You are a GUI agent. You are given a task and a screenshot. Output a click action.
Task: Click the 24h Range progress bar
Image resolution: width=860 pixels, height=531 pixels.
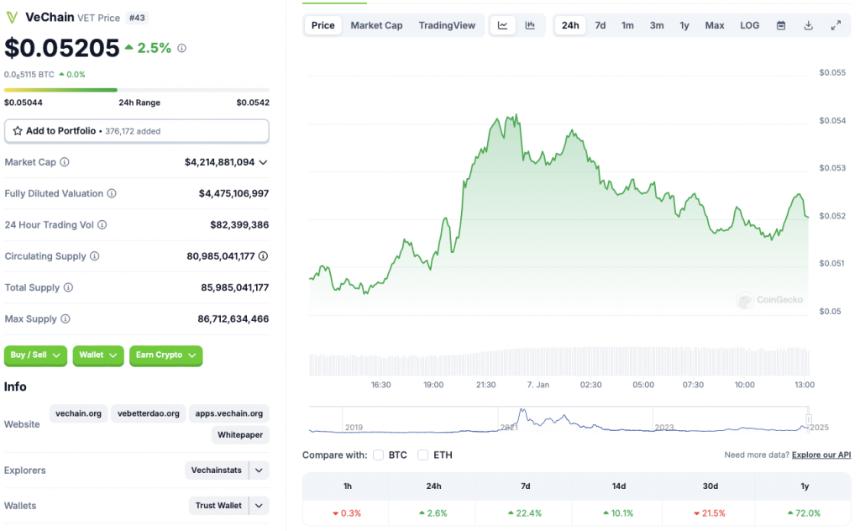click(137, 89)
